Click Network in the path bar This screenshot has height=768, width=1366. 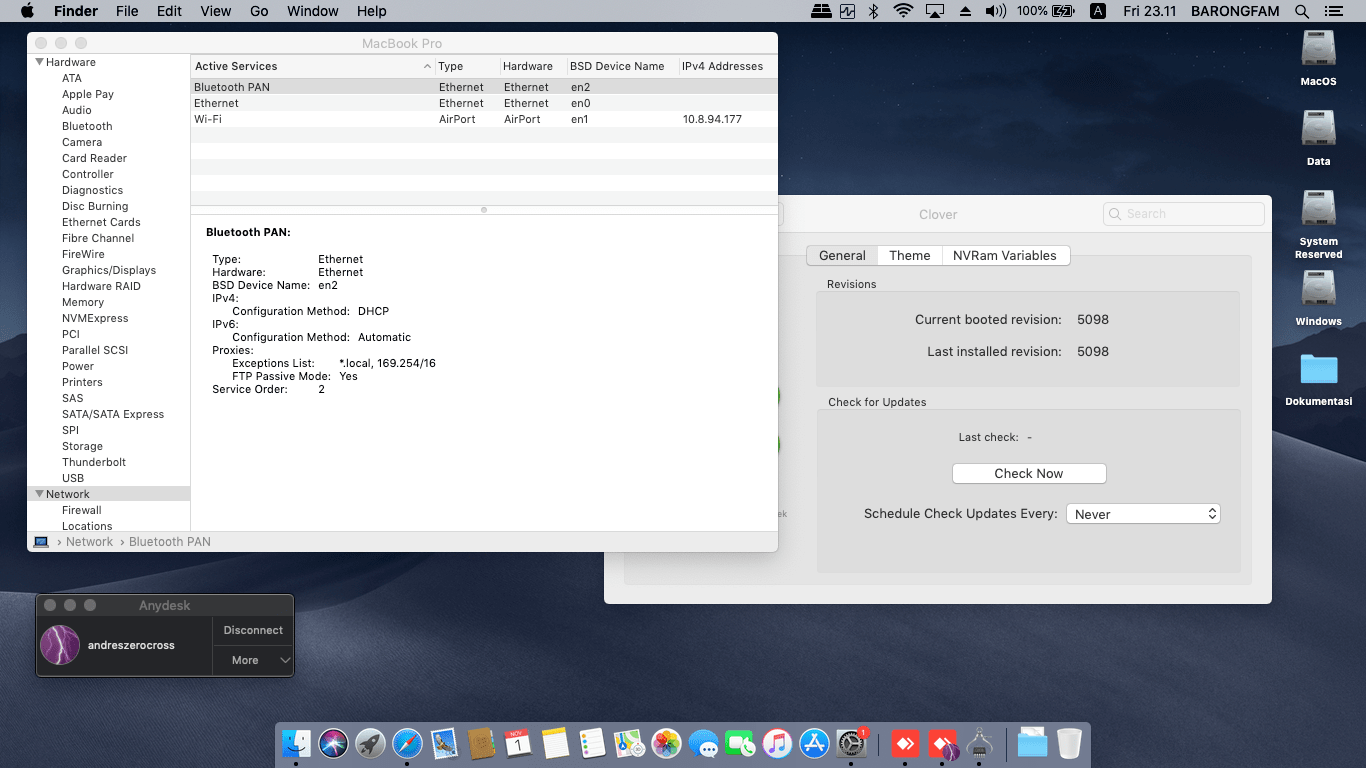(90, 542)
